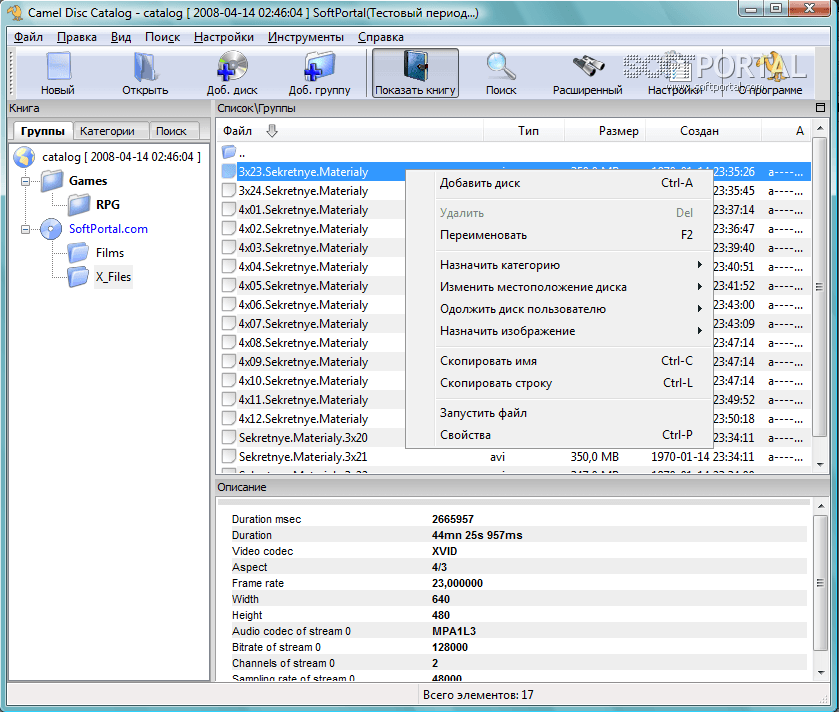
Task: Select the catalog globe icon in tree
Action: (x=25, y=157)
